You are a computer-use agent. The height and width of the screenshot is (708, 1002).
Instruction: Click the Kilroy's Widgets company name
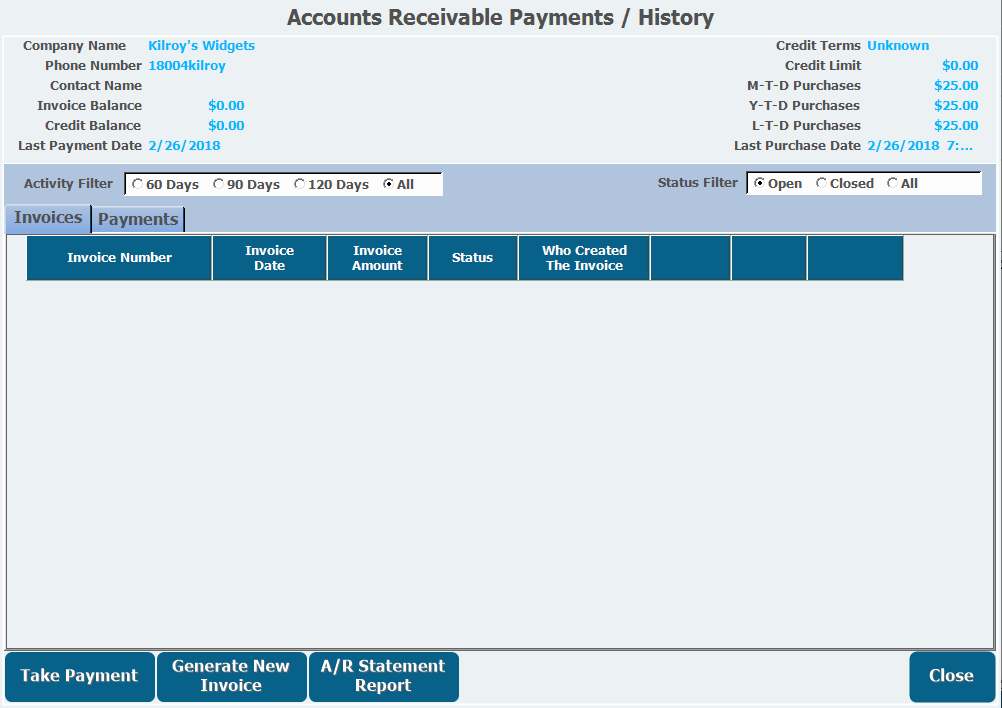[x=201, y=46]
